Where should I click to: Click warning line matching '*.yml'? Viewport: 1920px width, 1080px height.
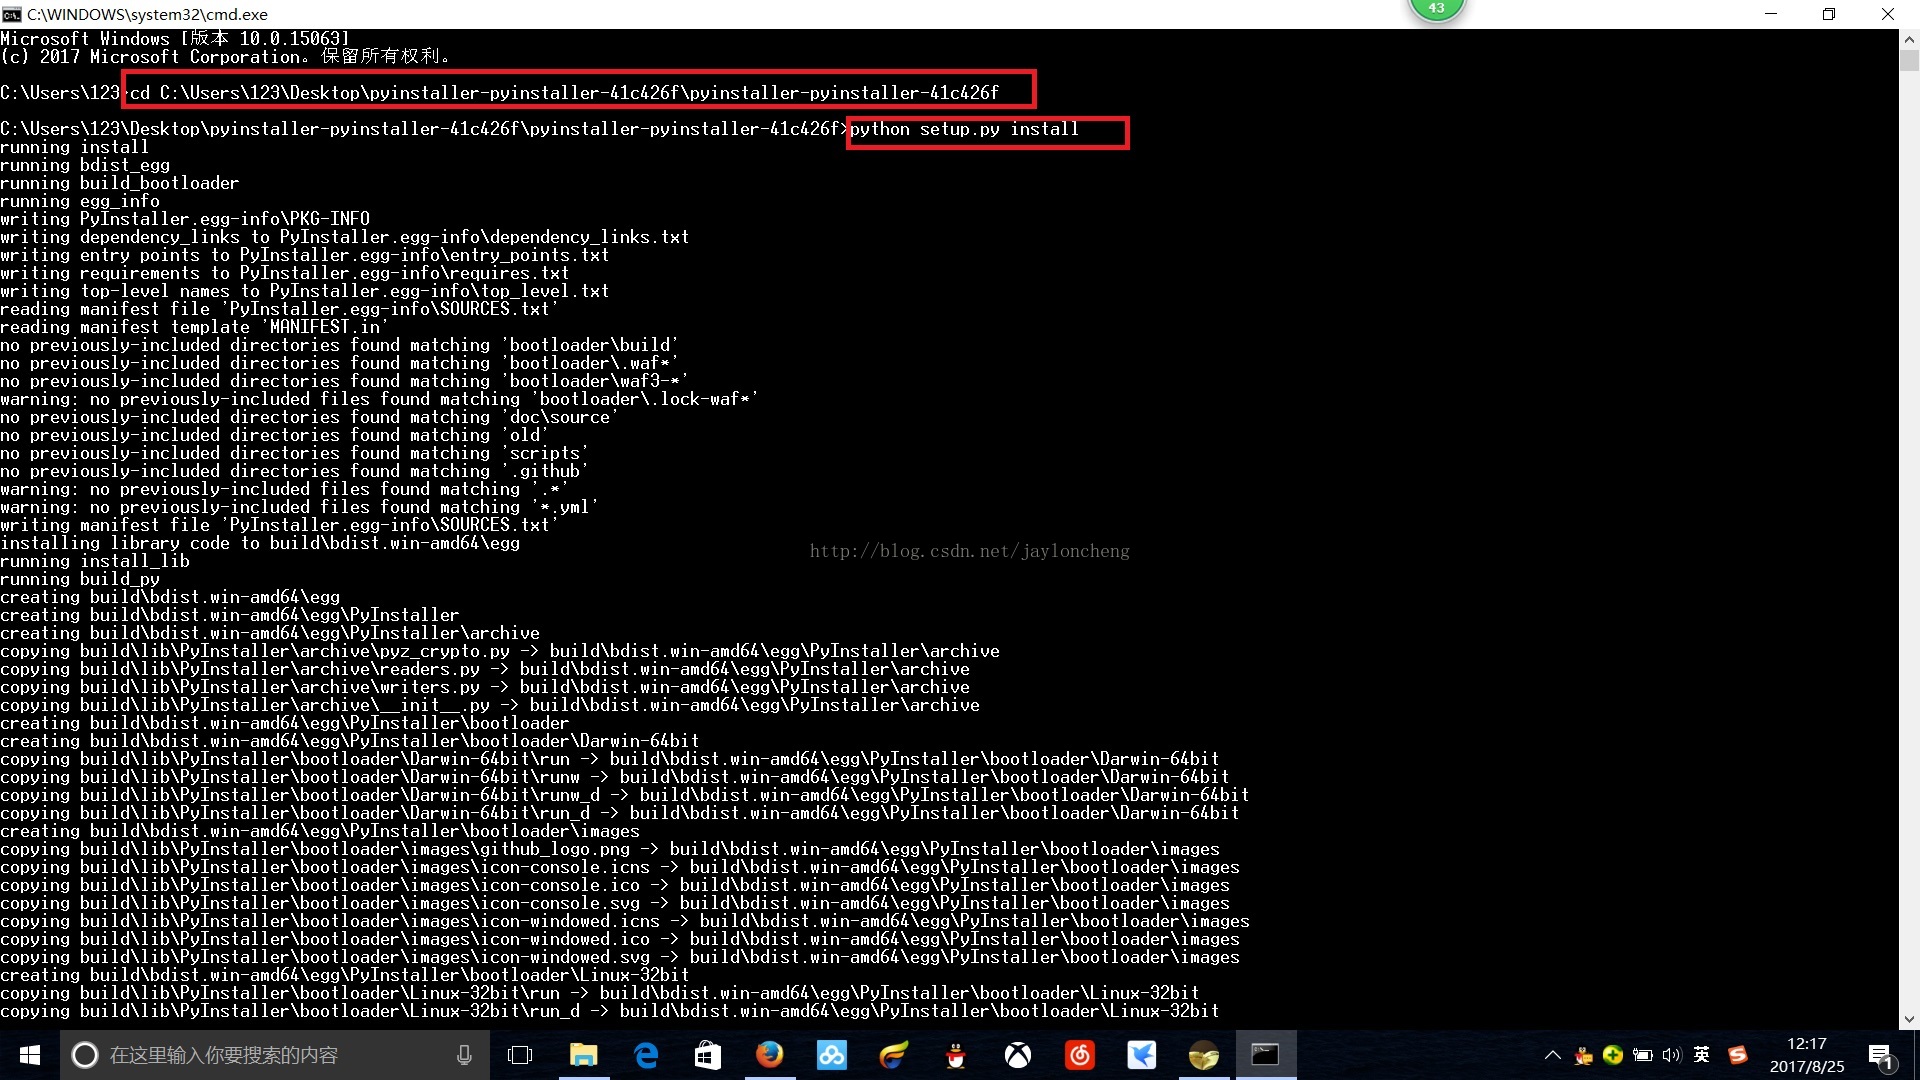click(300, 507)
